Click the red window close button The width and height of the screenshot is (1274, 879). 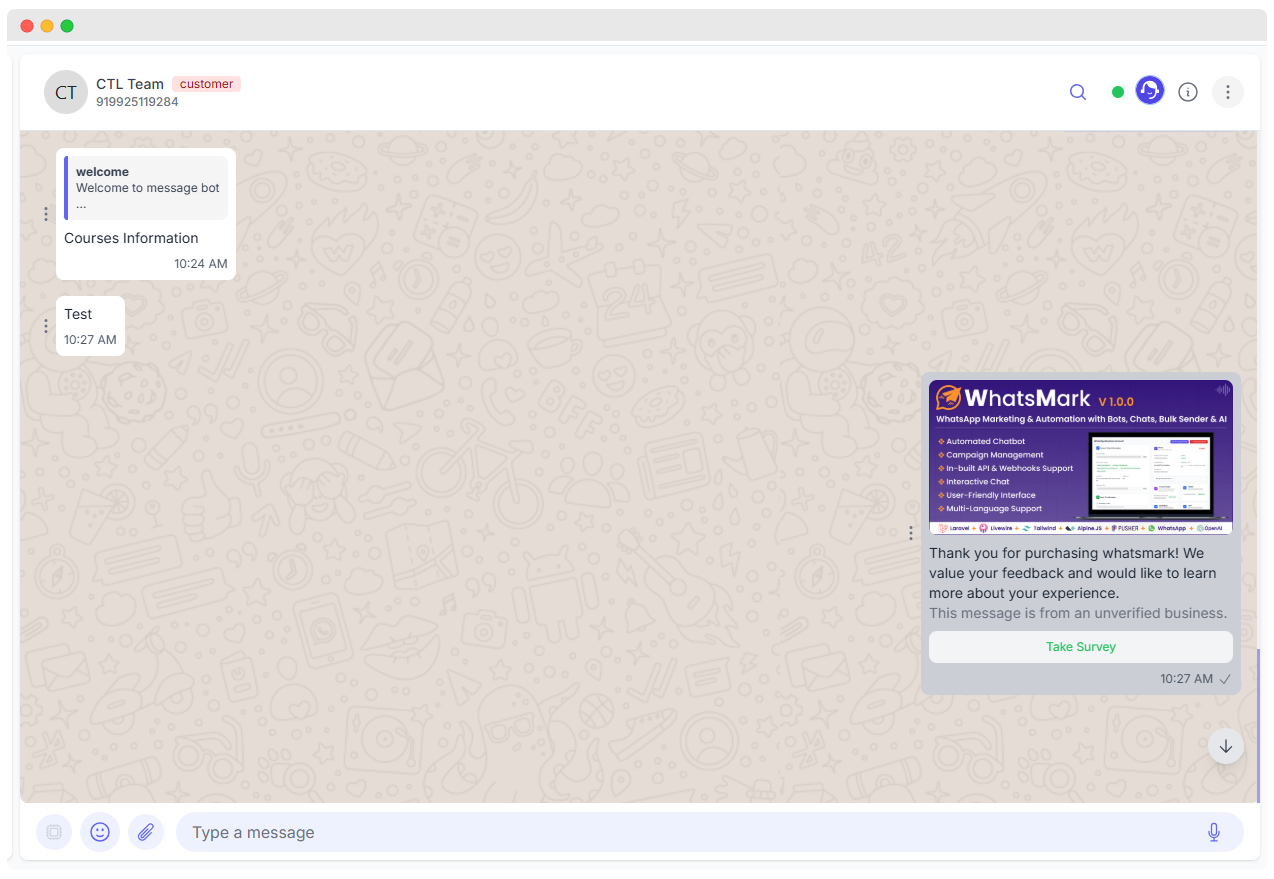(27, 26)
